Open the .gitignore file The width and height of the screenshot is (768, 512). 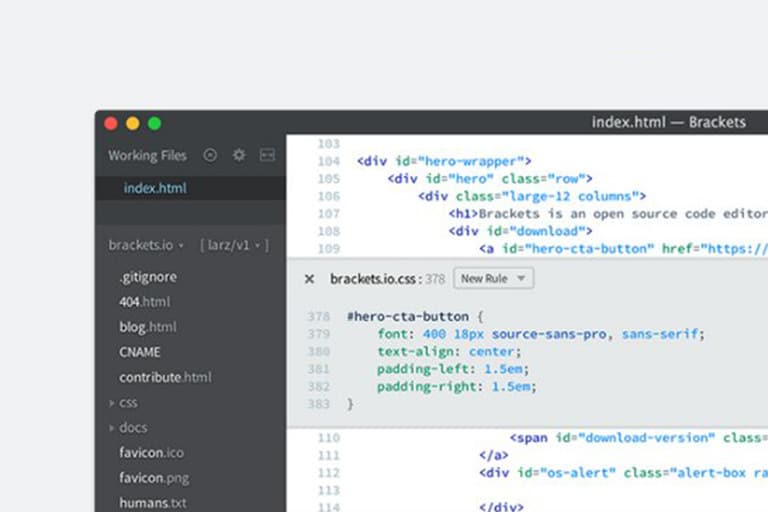[x=147, y=277]
